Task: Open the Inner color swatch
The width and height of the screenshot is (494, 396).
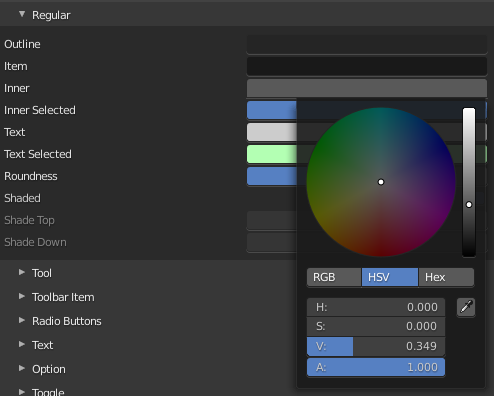Action: pyautogui.click(x=367, y=88)
